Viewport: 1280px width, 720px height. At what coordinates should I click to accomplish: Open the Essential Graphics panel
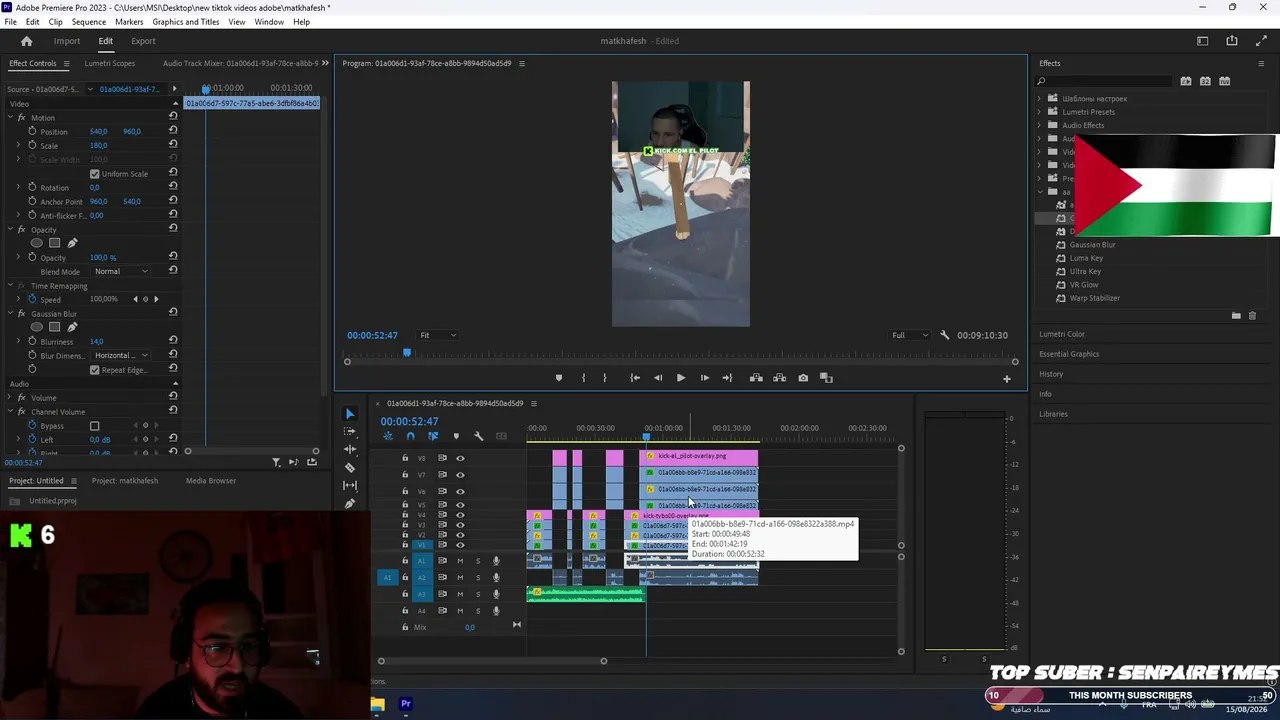tap(1069, 354)
